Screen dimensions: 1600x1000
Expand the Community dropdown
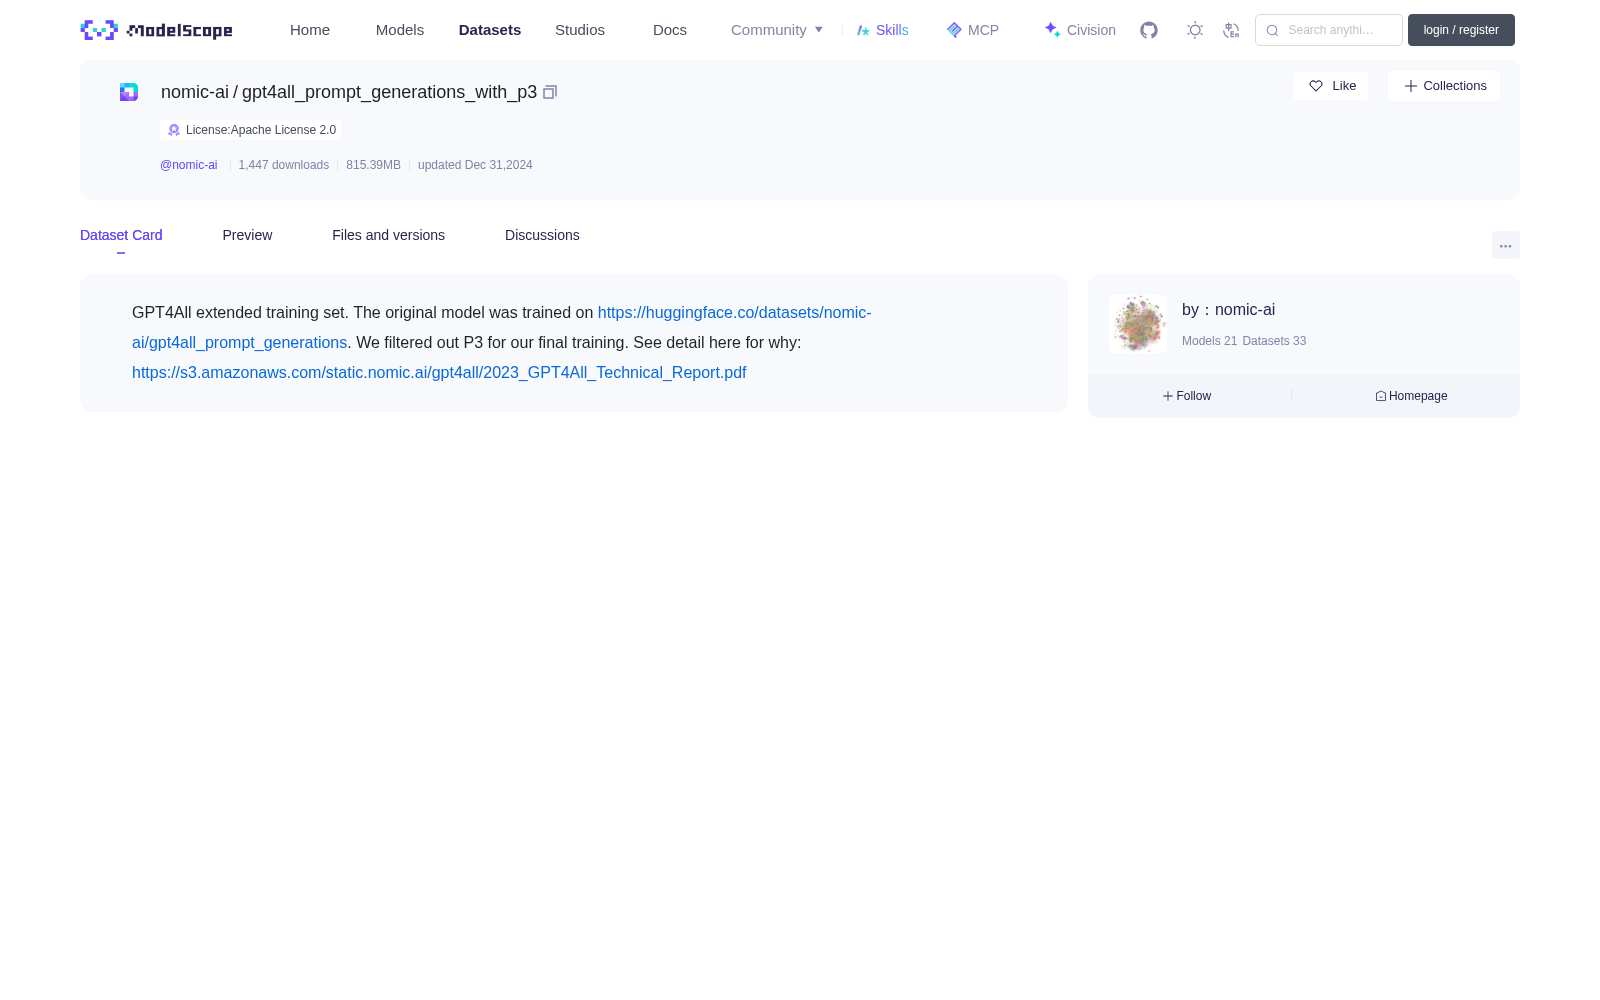pyautogui.click(x=777, y=30)
